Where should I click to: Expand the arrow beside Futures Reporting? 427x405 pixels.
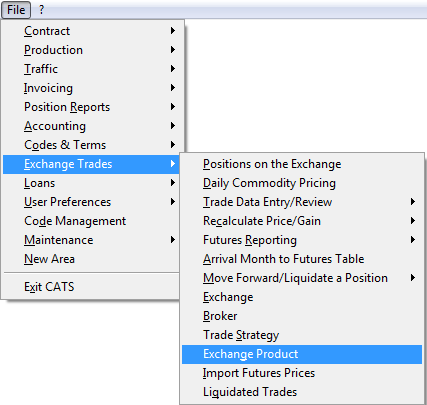click(x=413, y=240)
